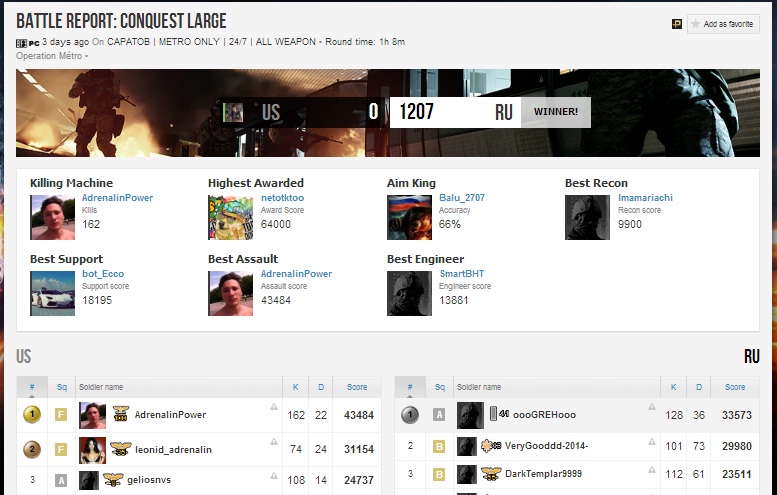Click the rank eagle icon beside leonid_adrenalin

coord(122,450)
